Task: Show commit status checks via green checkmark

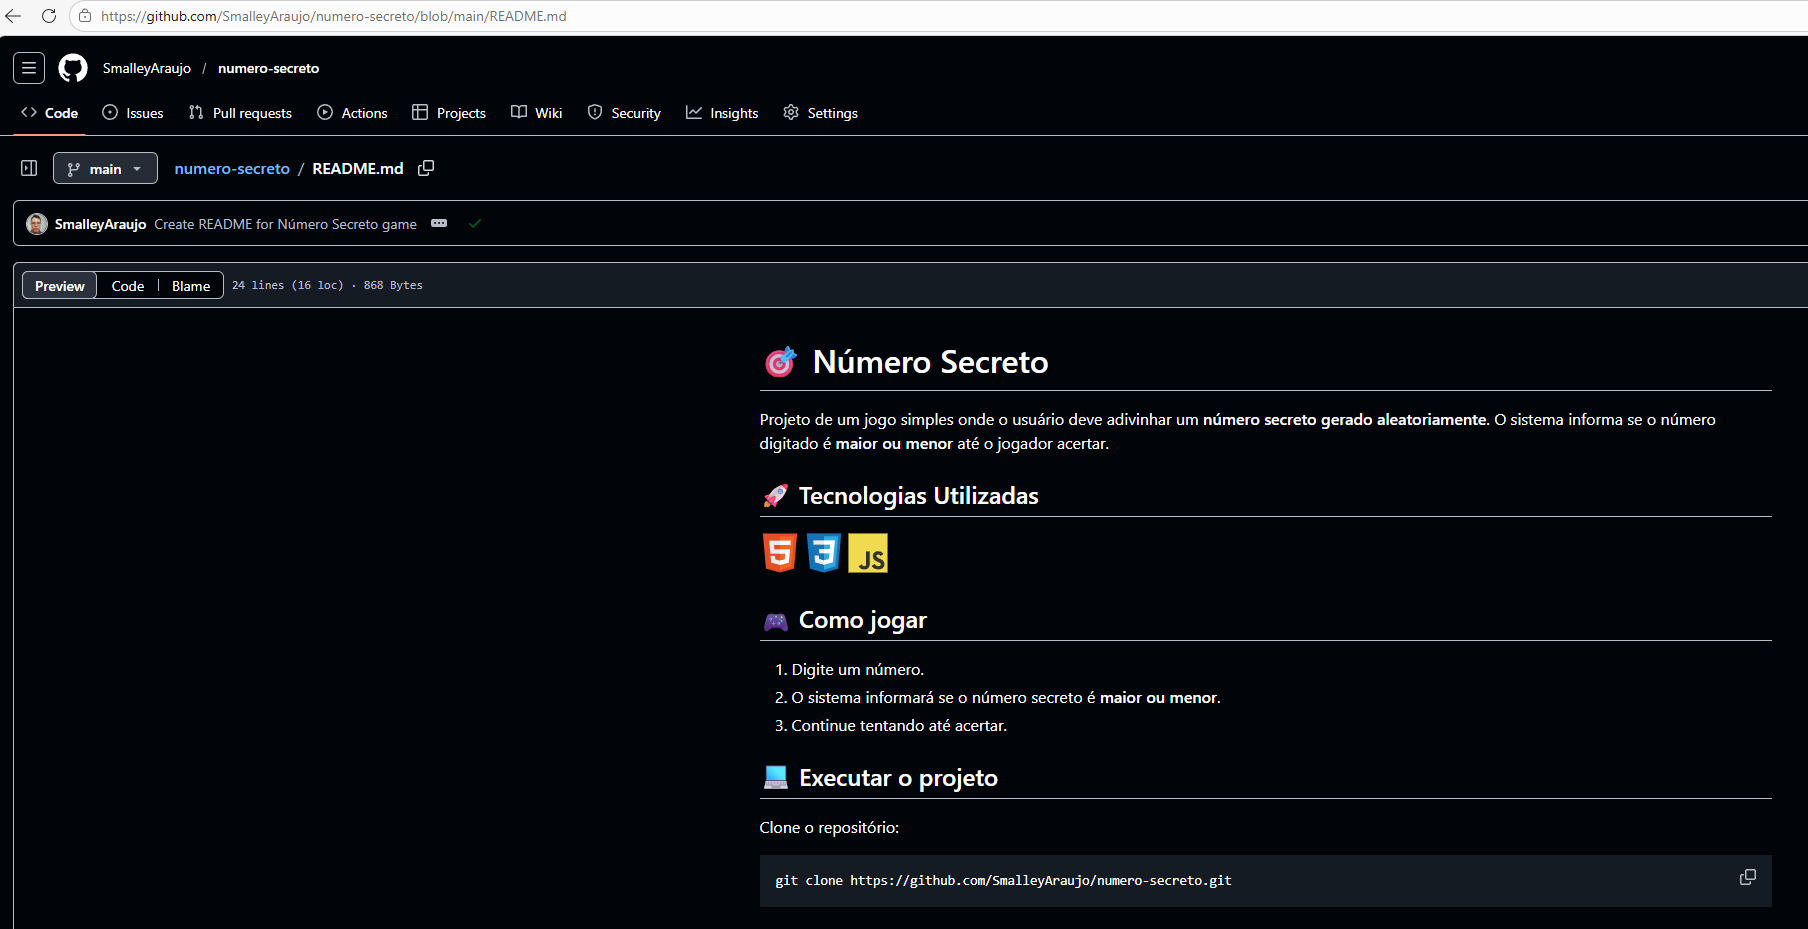Action: tap(475, 223)
